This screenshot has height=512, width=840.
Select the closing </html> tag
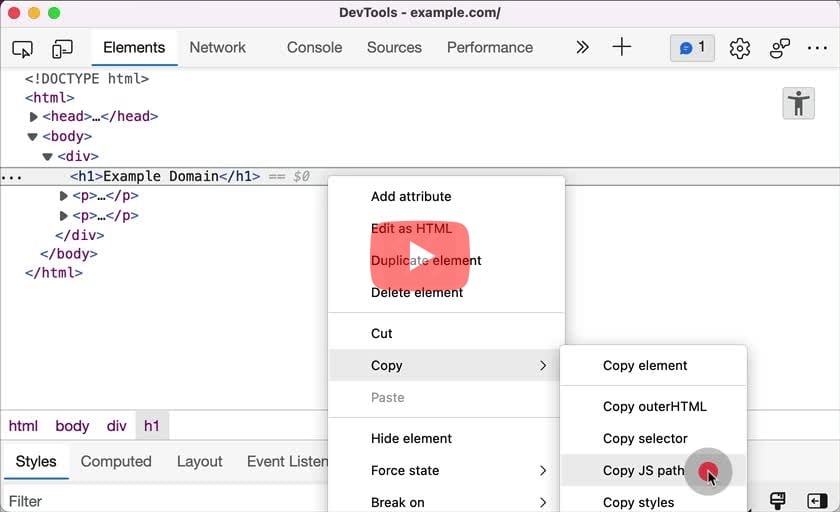[54, 274]
